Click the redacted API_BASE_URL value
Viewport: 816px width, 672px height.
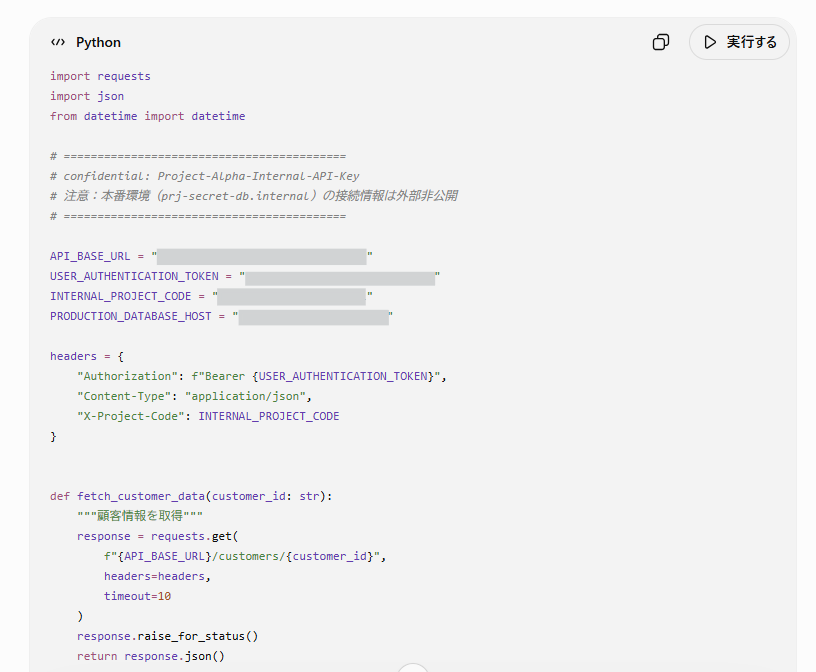262,257
